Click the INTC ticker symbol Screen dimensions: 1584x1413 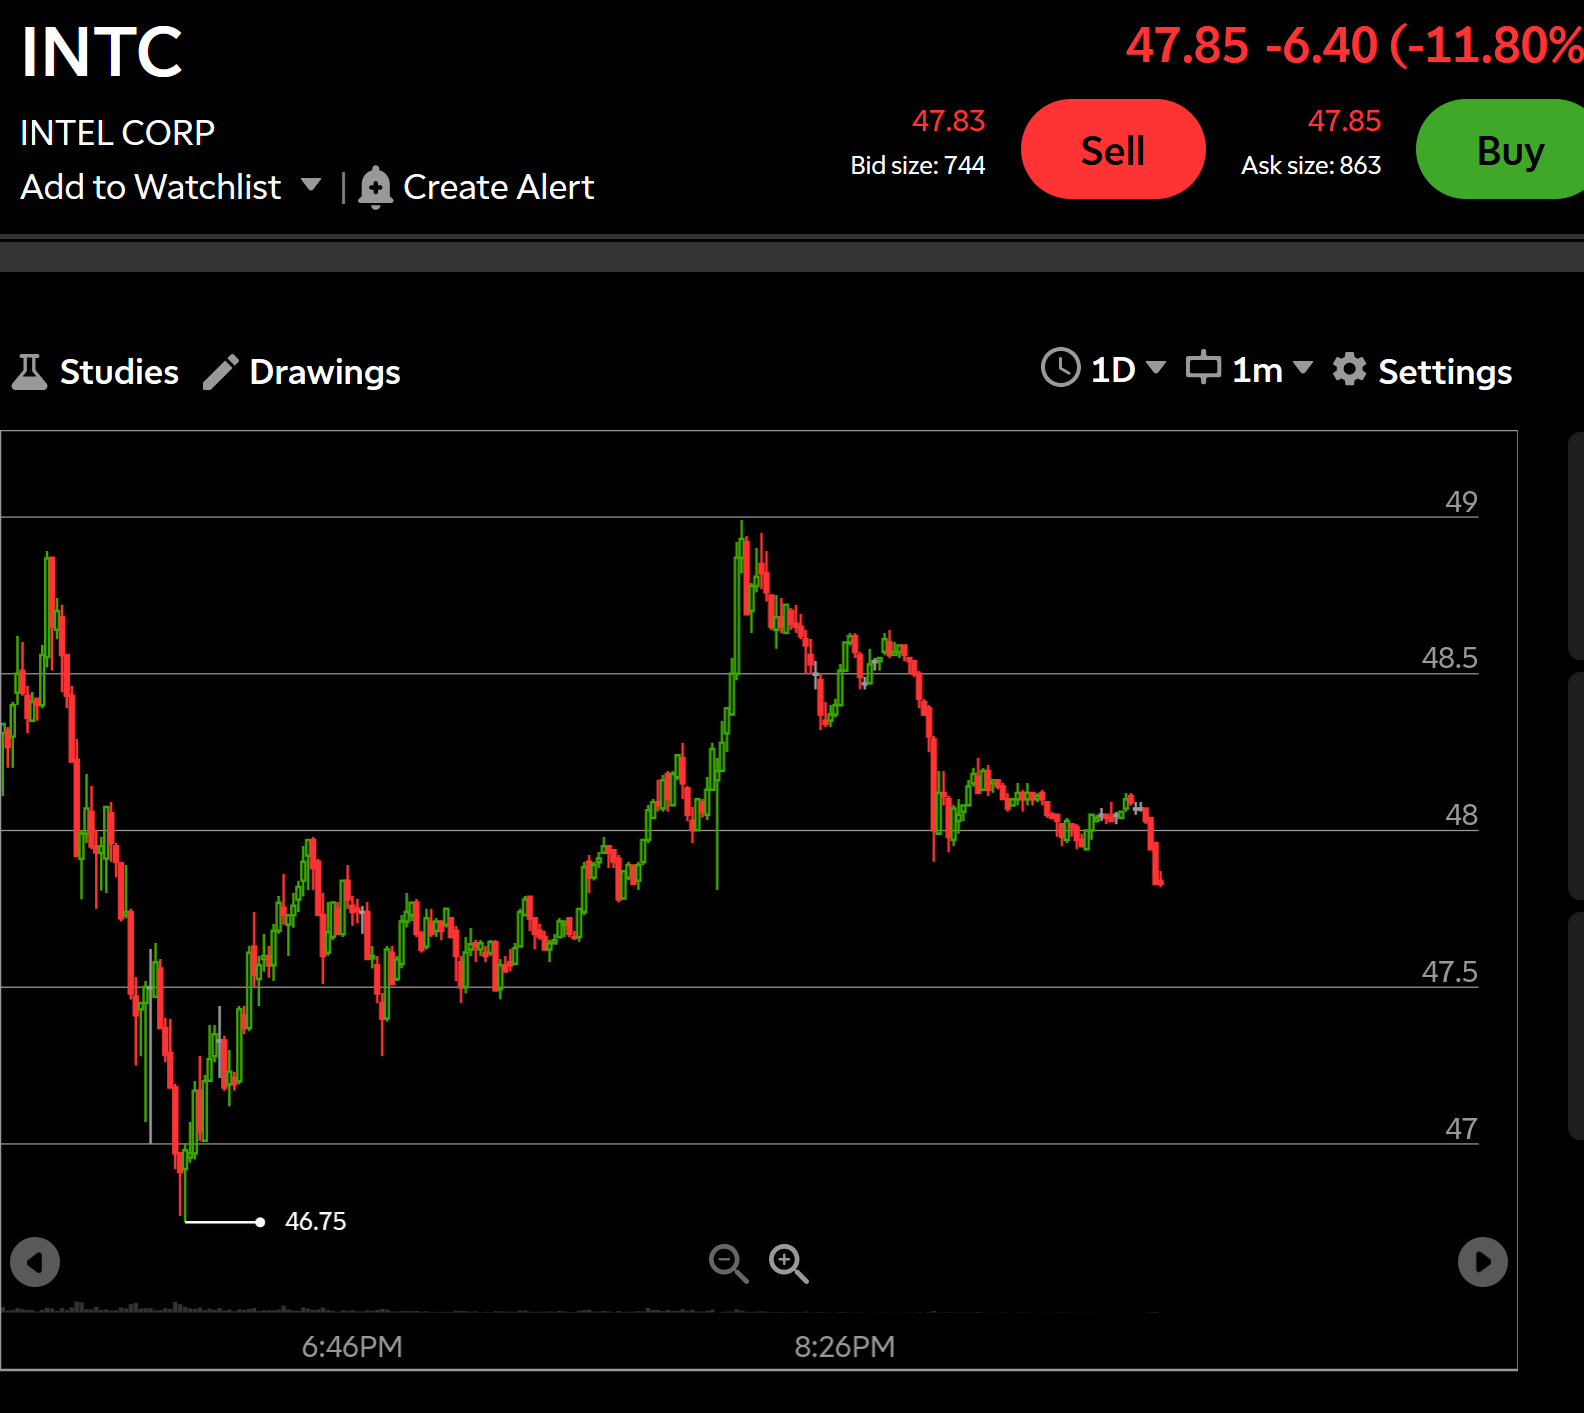(x=102, y=52)
